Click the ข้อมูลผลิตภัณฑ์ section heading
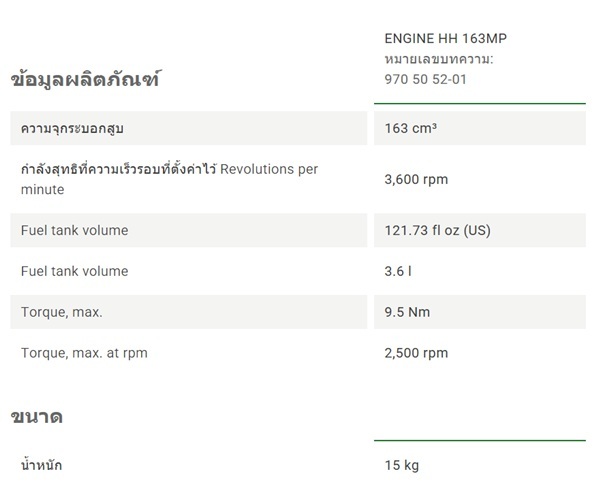This screenshot has height=501, width=600. (84, 79)
